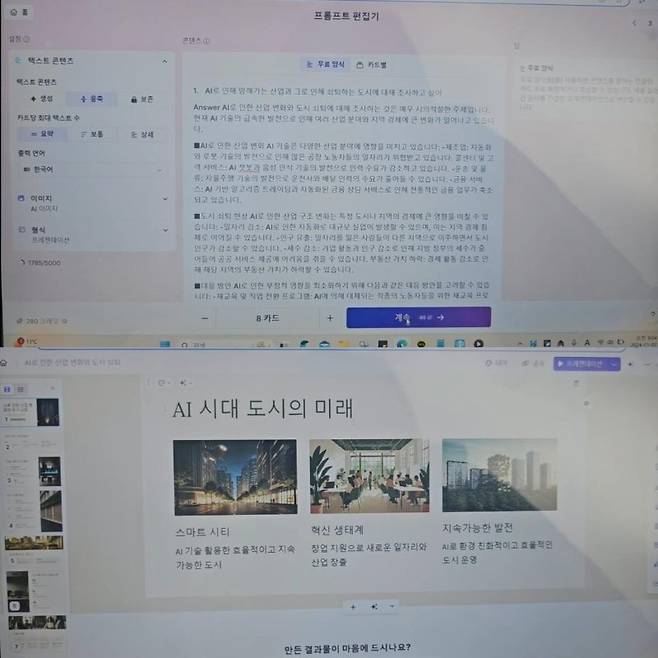Expand the 이미지 settings section

coord(165,198)
